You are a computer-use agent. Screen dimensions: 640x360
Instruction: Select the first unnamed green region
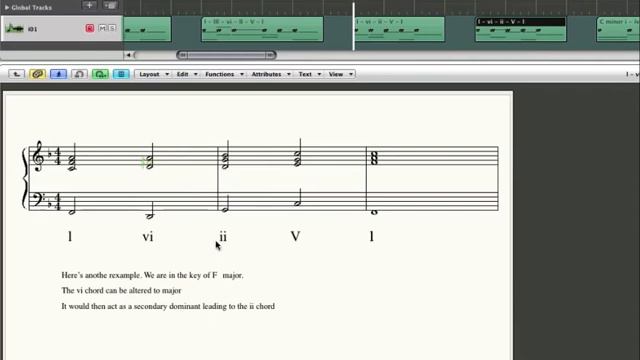(x=147, y=29)
